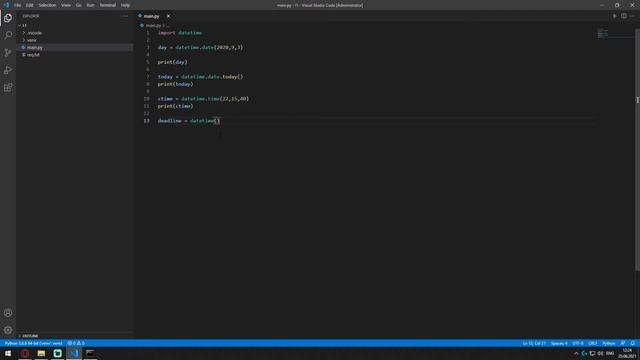
Task: Click the feedback icon in status bar
Action: pyautogui.click(x=623, y=343)
